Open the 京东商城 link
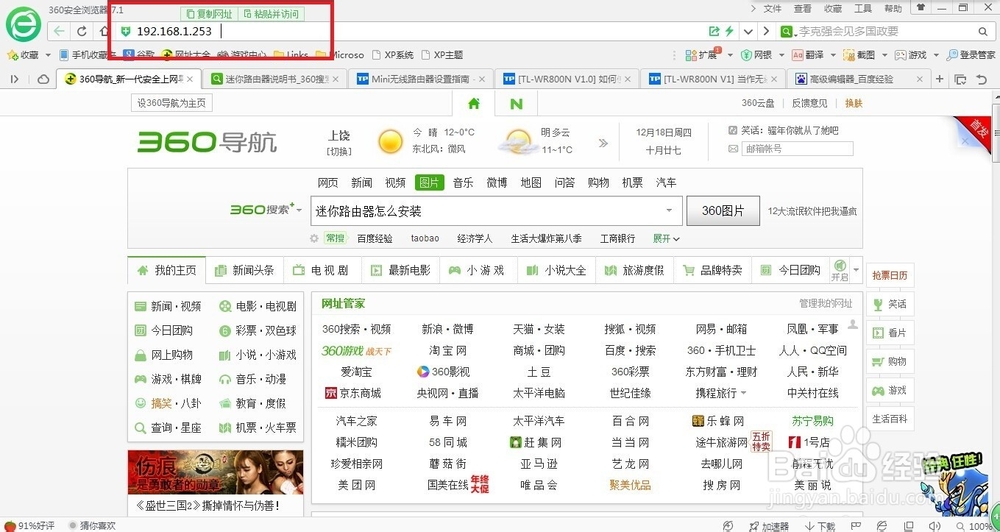 pyautogui.click(x=353, y=393)
